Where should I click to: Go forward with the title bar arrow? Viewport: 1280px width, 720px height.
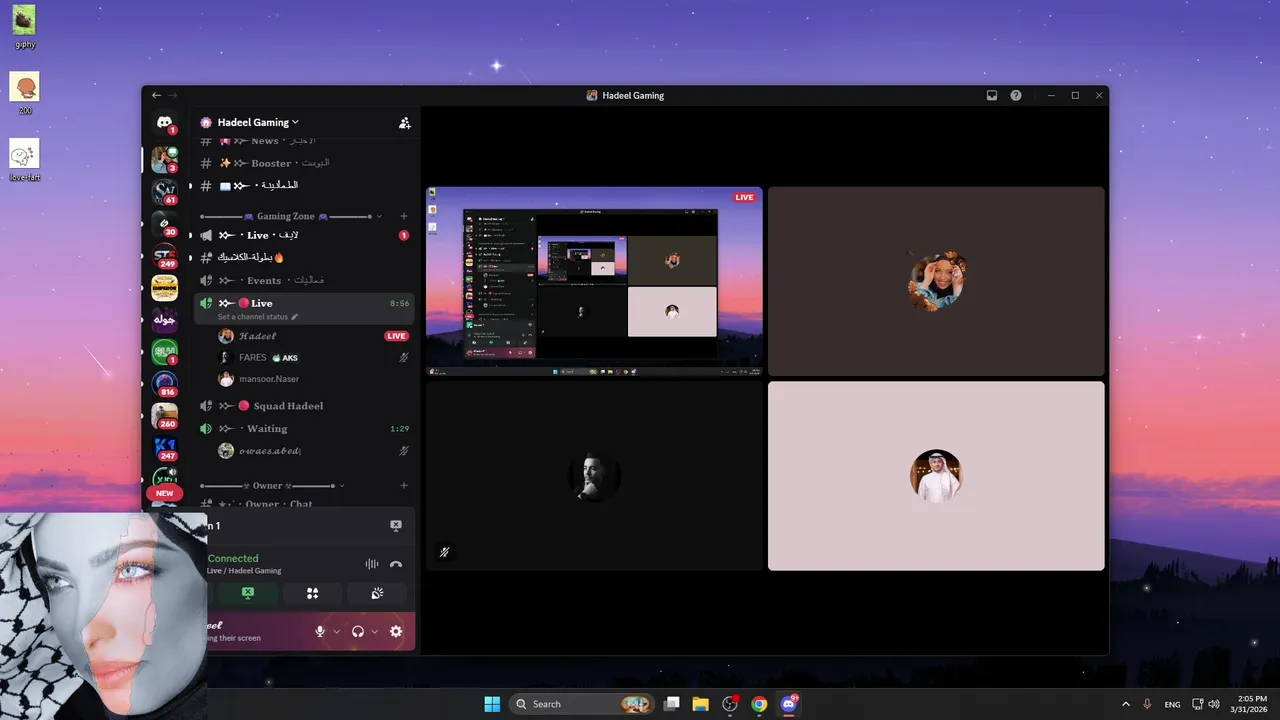(173, 95)
